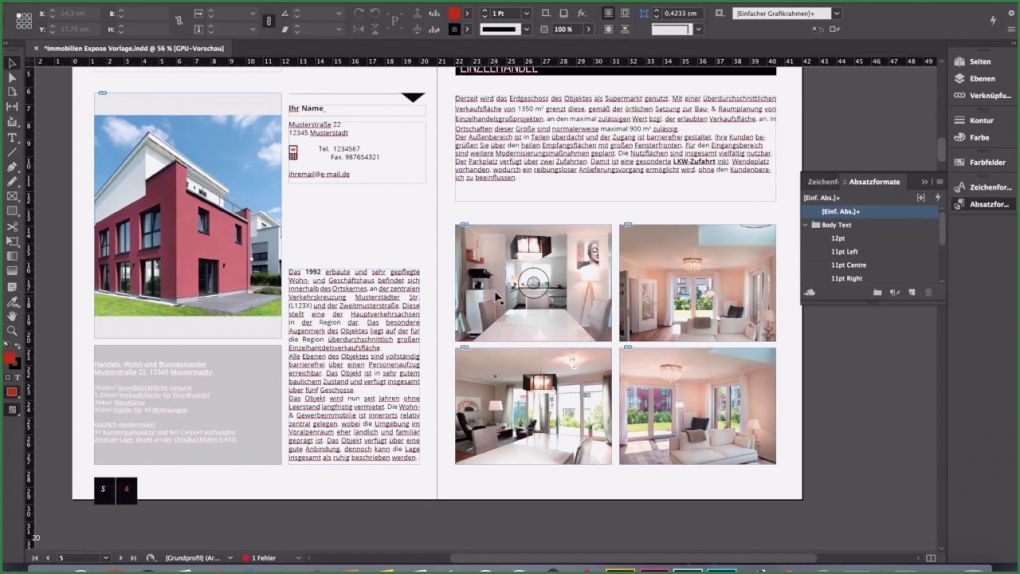This screenshot has width=1020, height=574.
Task: Collapse the Body Text style group
Action: (806, 225)
